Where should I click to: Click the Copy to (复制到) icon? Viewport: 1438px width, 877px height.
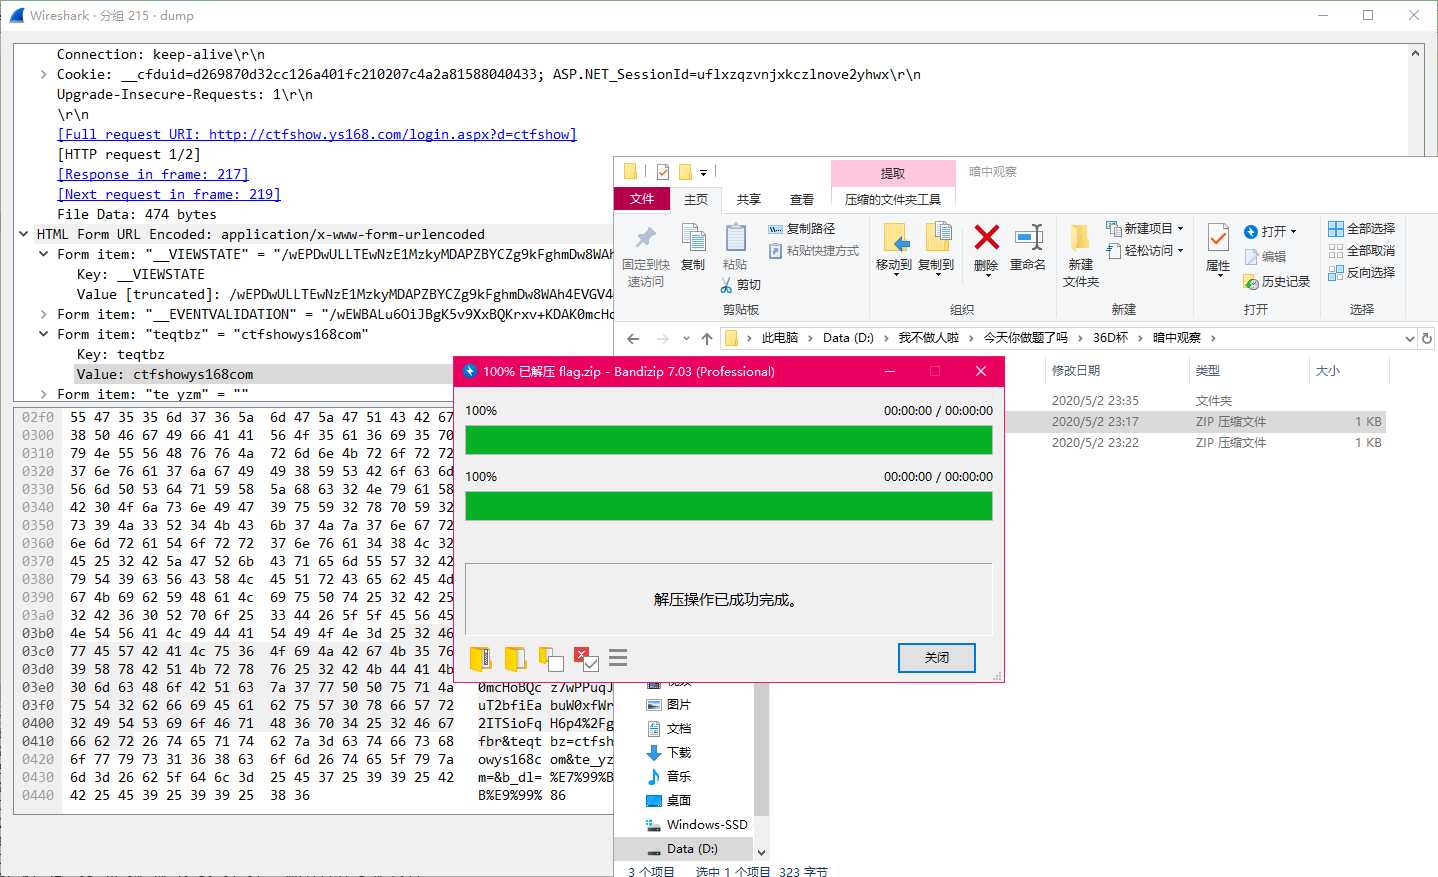[x=937, y=238]
